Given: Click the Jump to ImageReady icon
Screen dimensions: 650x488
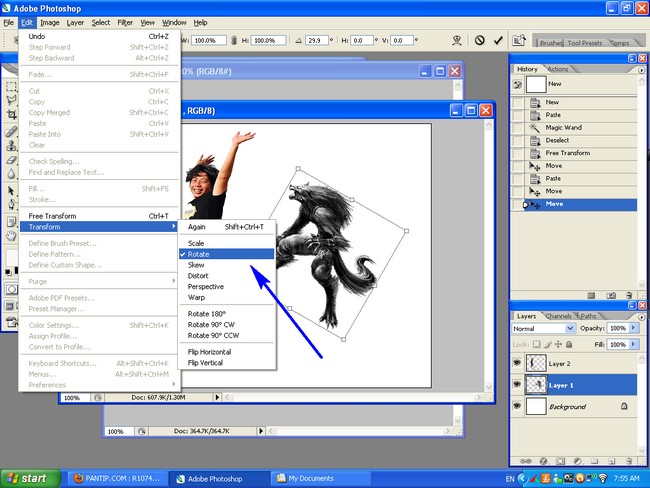Looking at the screenshot, I should tap(12, 321).
